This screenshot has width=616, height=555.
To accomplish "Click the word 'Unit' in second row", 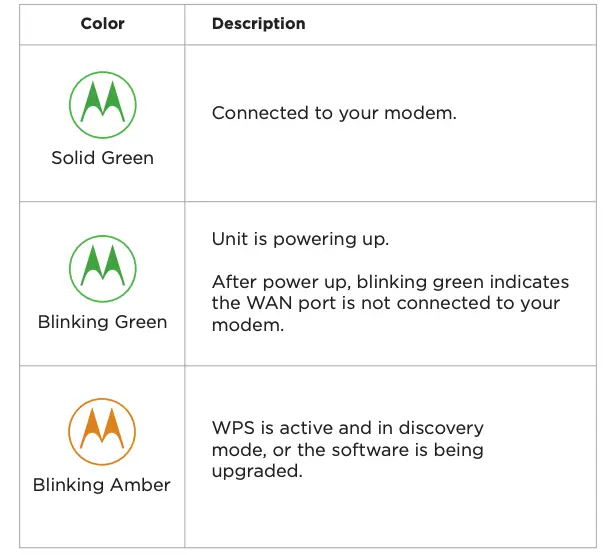I will [228, 240].
